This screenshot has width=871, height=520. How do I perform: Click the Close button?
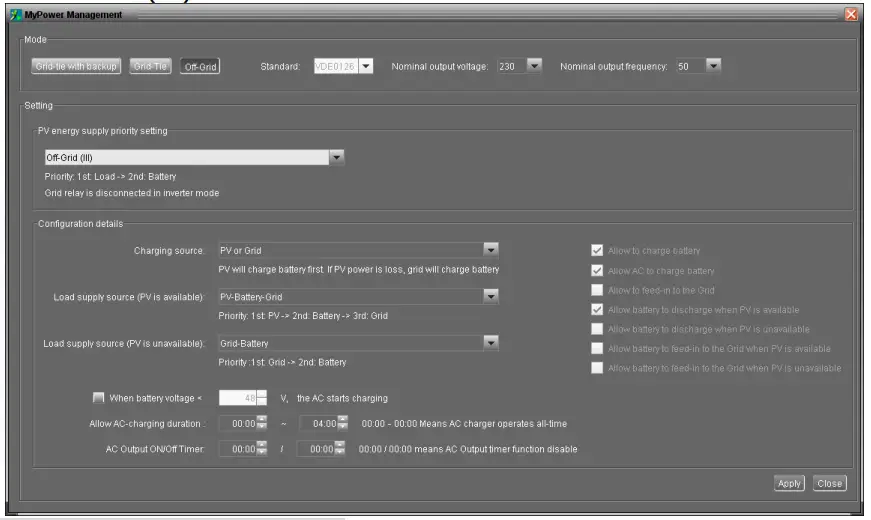point(829,483)
